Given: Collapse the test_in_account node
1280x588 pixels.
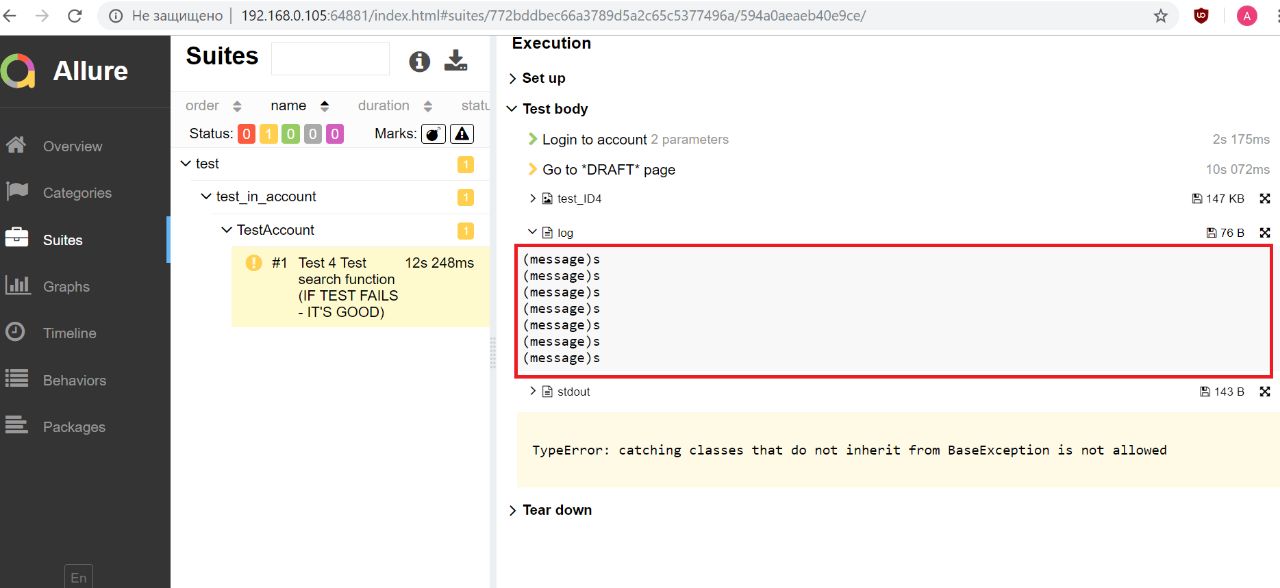Looking at the screenshot, I should pyautogui.click(x=206, y=197).
